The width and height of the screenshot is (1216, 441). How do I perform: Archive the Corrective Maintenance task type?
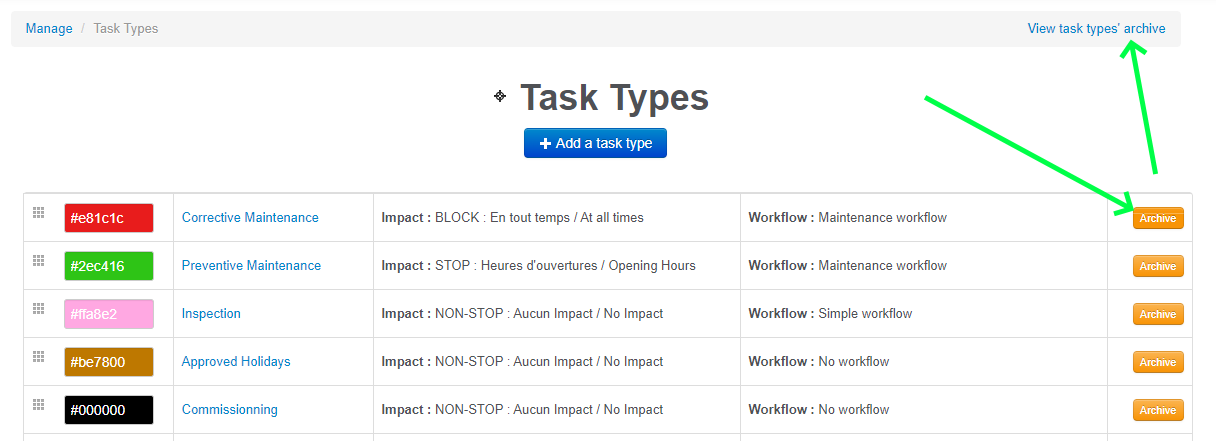tap(1157, 218)
